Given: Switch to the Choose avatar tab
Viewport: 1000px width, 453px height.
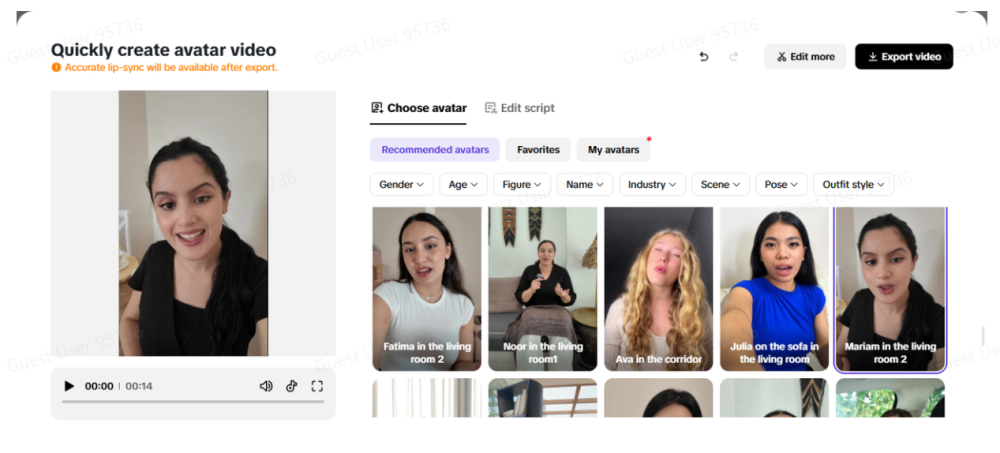Looking at the screenshot, I should coord(418,108).
